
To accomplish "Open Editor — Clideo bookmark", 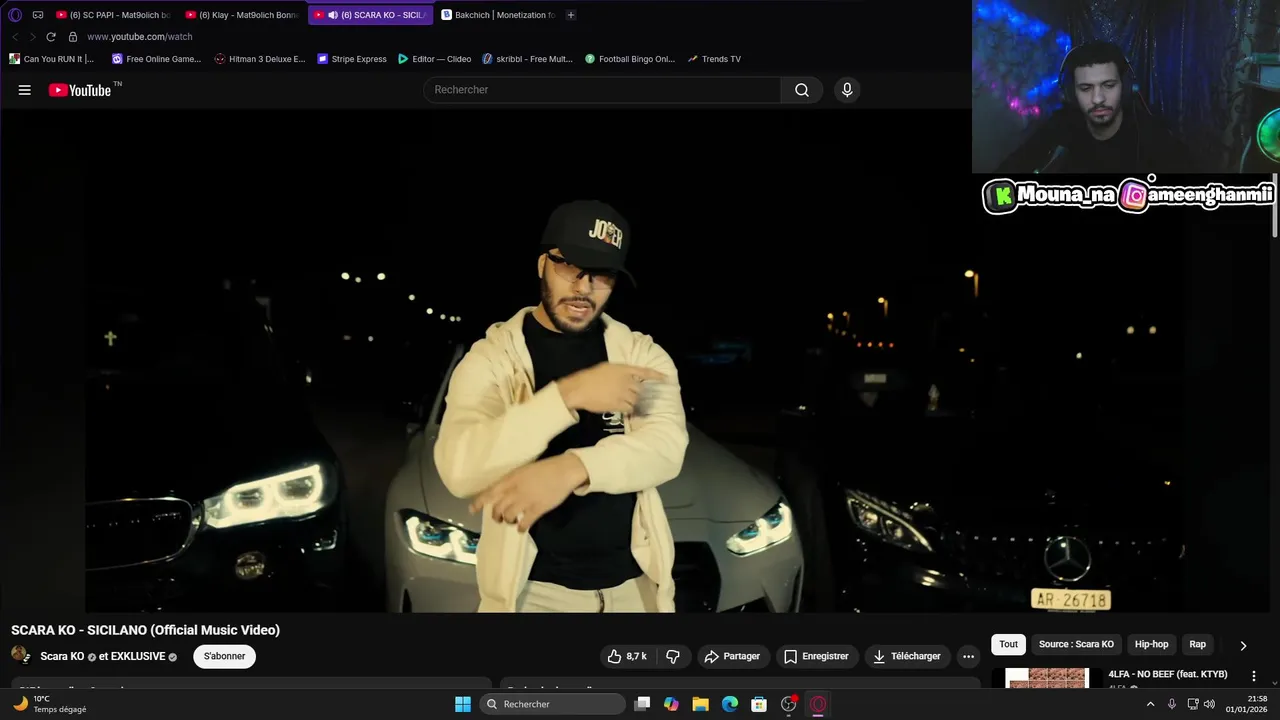I will [x=434, y=59].
